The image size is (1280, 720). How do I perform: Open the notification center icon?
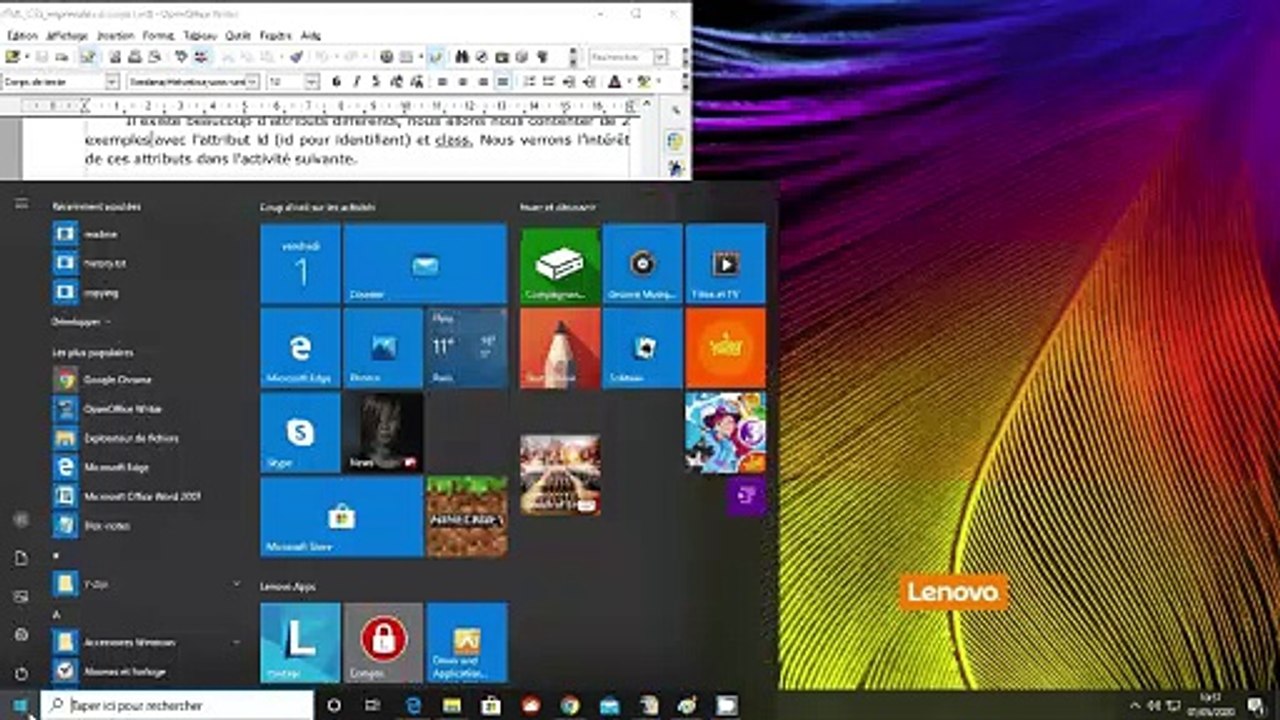pyautogui.click(x=1256, y=705)
